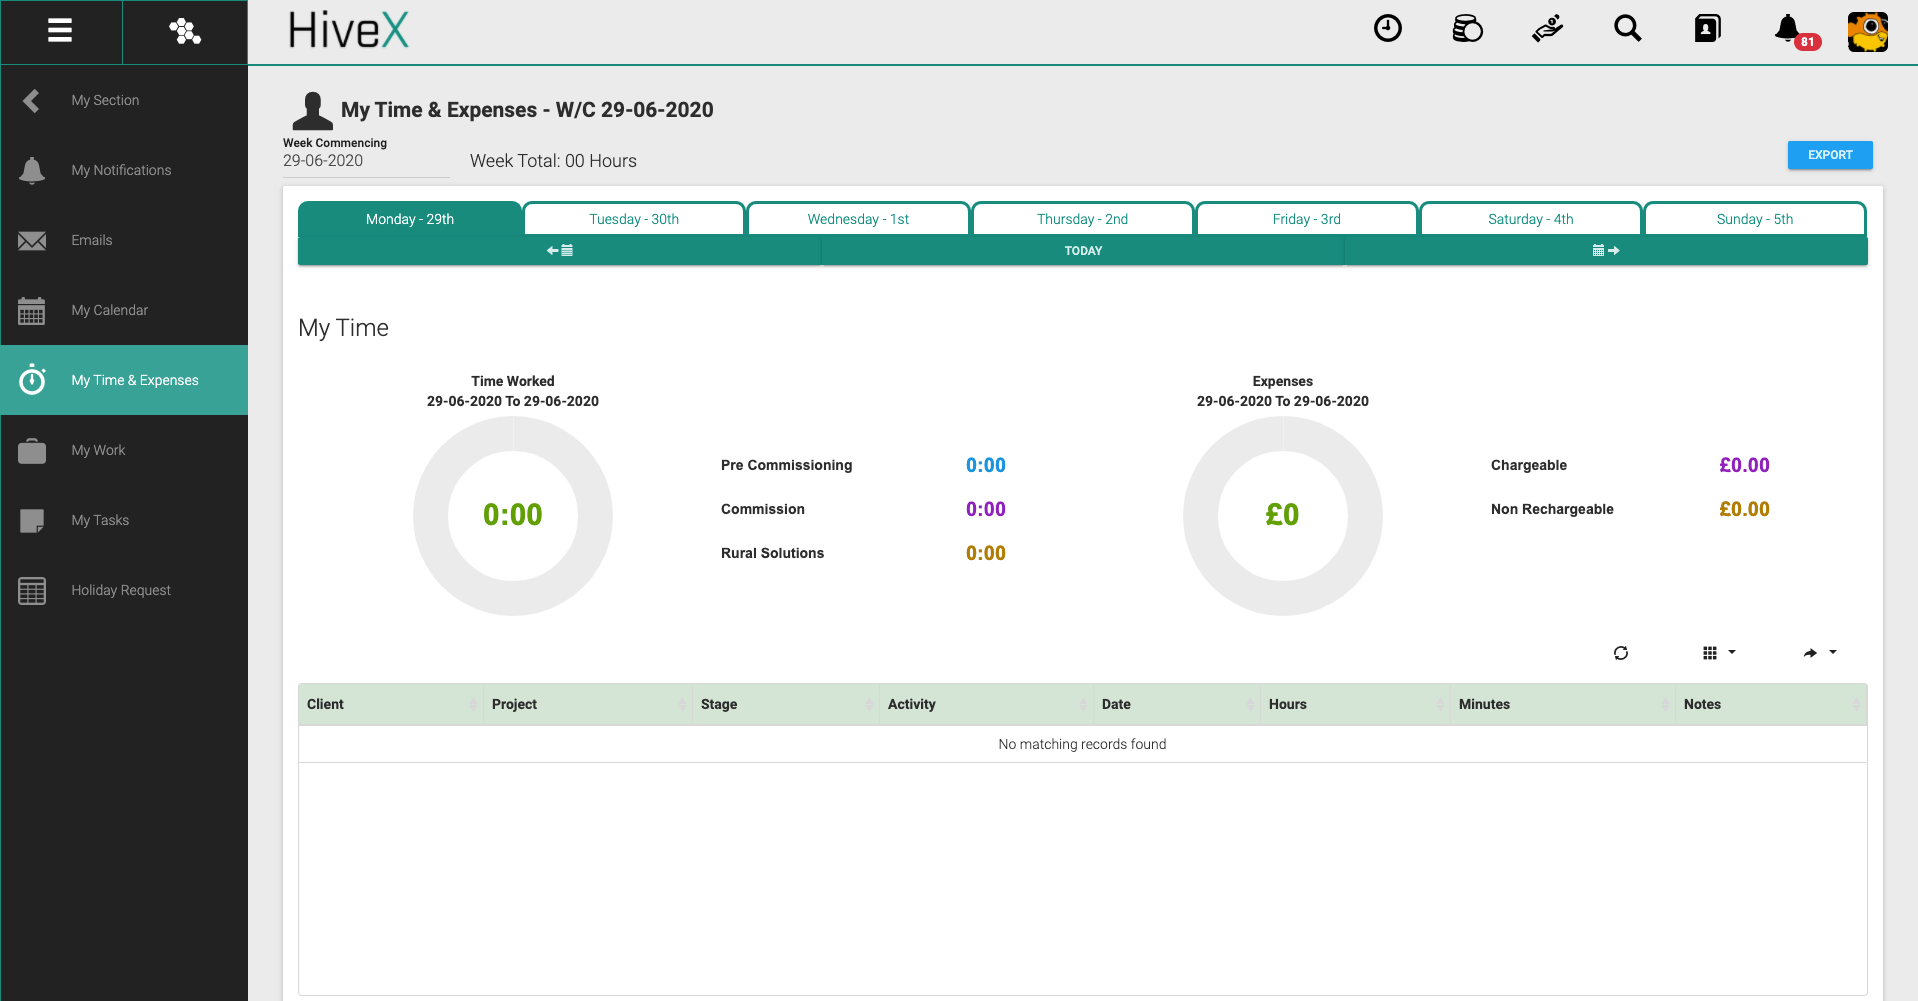Screen dimensions: 1918x1001
Task: Click the HiveX honeycomb modules icon
Action: pos(185,31)
